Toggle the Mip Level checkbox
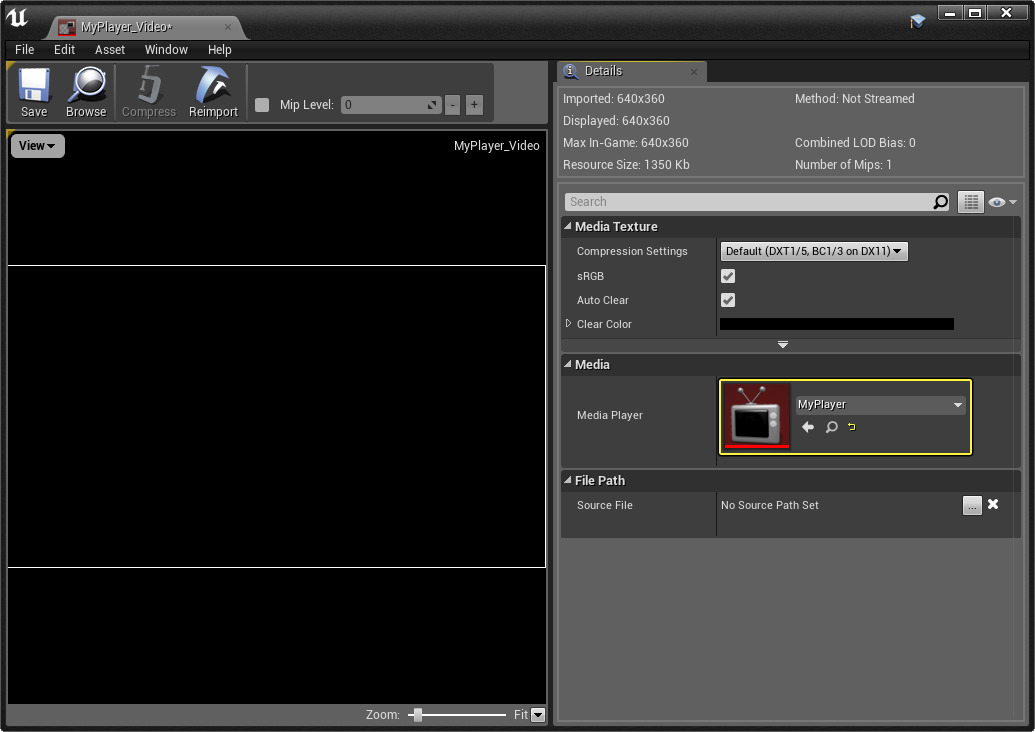 pyautogui.click(x=262, y=105)
